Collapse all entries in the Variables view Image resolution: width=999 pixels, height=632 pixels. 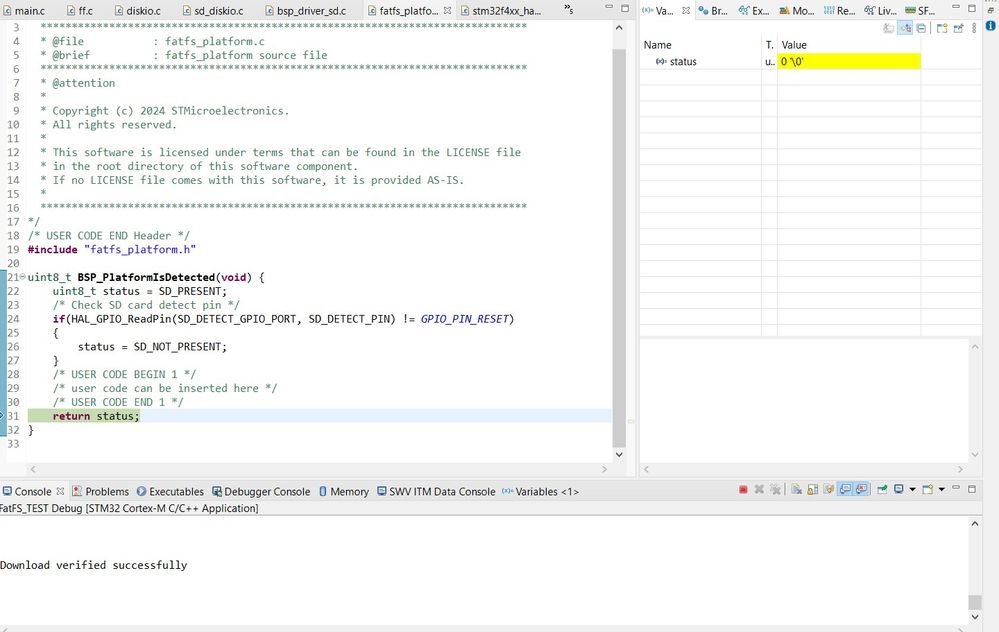tap(922, 28)
